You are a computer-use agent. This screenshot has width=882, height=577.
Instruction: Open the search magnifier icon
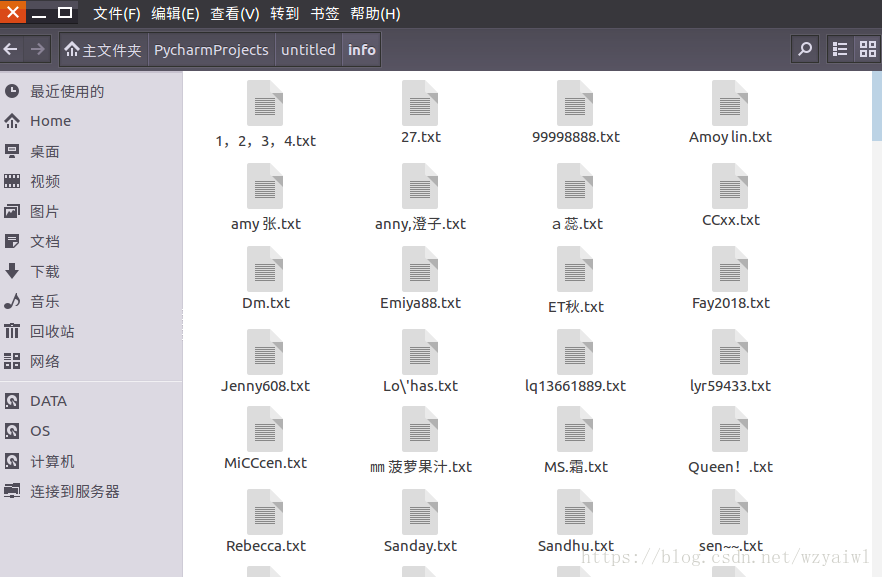point(805,49)
